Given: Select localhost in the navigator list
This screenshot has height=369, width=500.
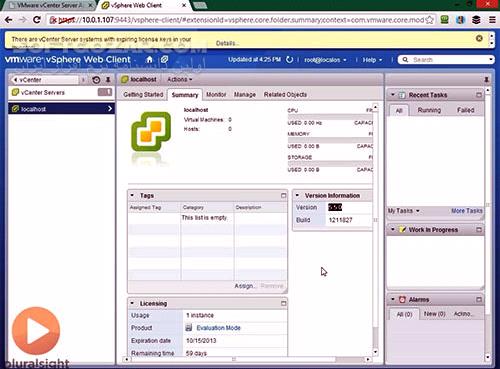Looking at the screenshot, I should point(61,109).
